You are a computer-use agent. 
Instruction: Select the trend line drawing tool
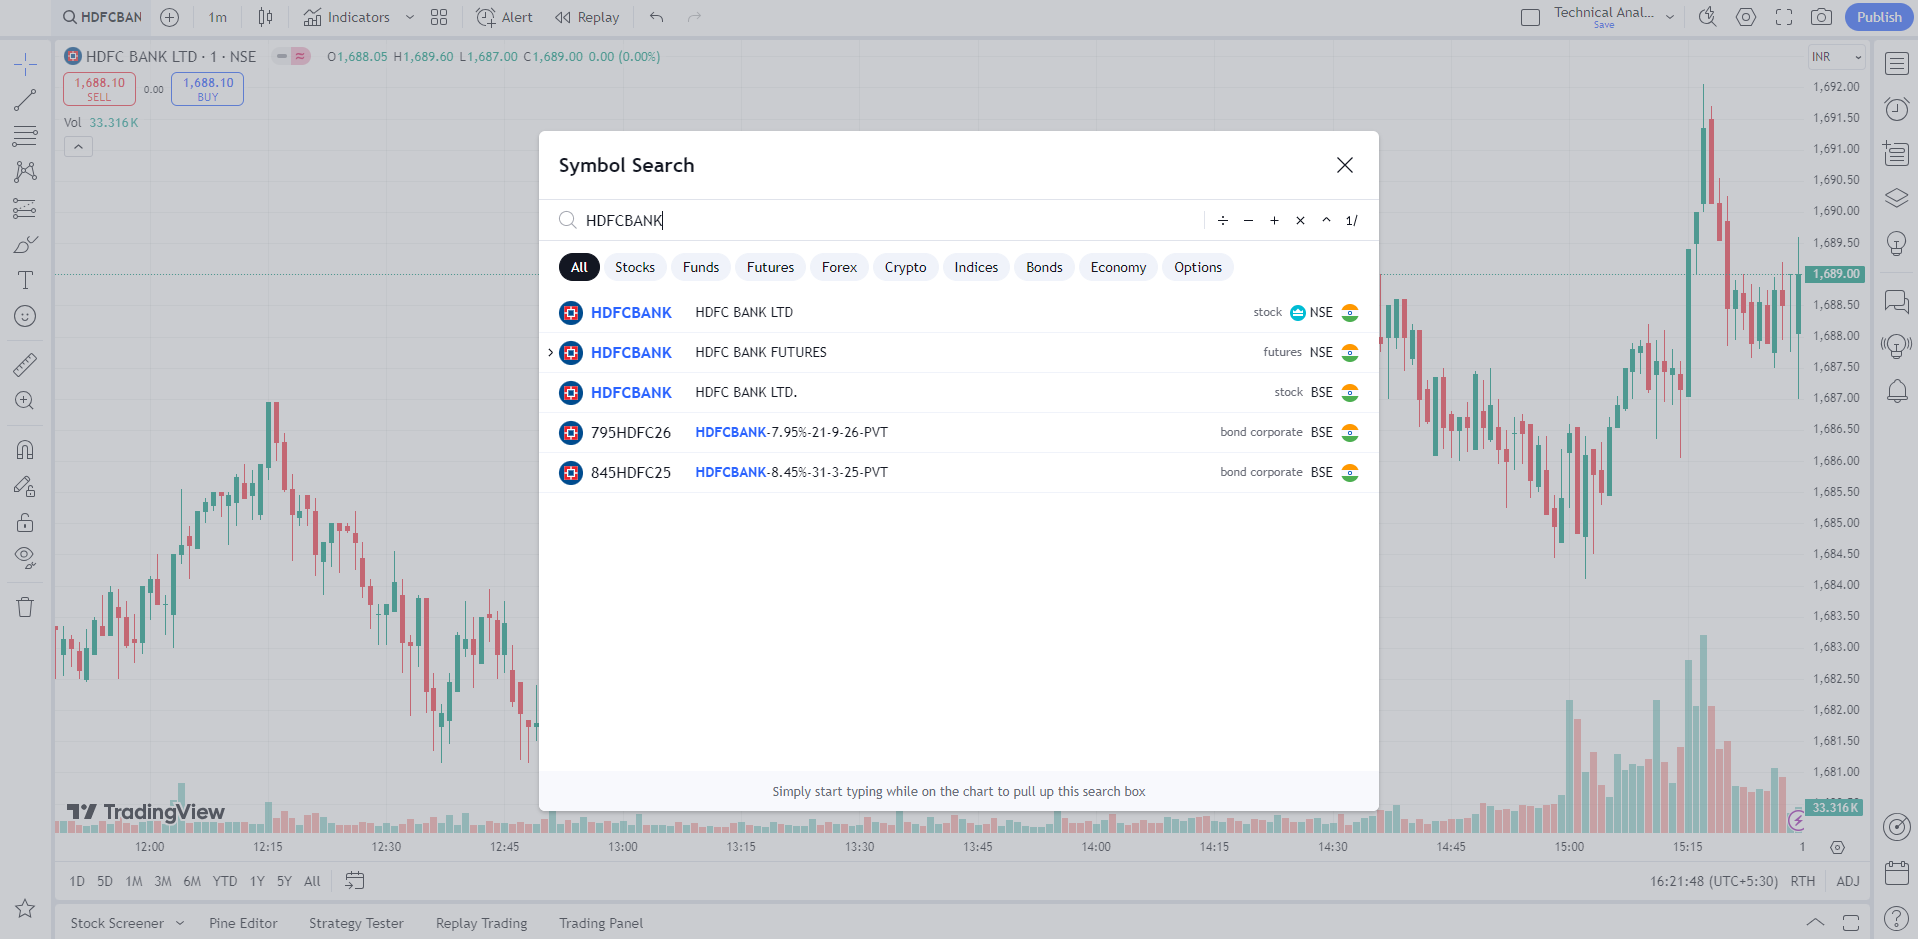(x=25, y=100)
